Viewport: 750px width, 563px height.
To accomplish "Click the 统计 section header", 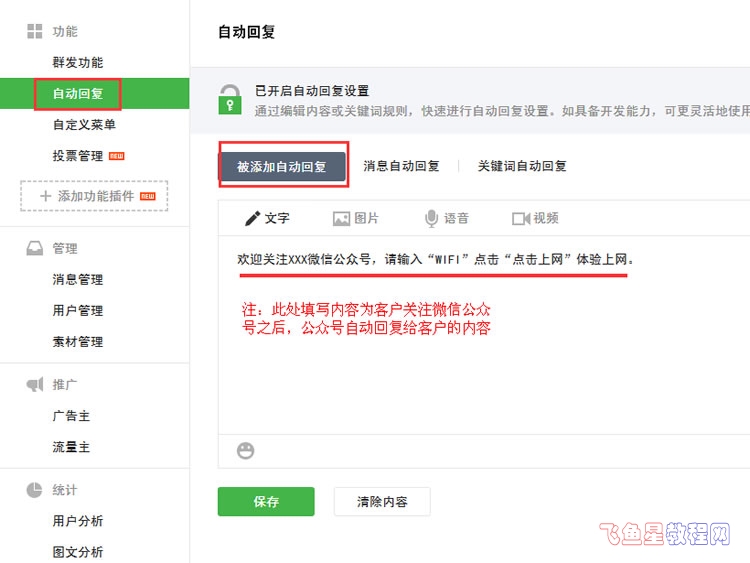I will [x=65, y=490].
